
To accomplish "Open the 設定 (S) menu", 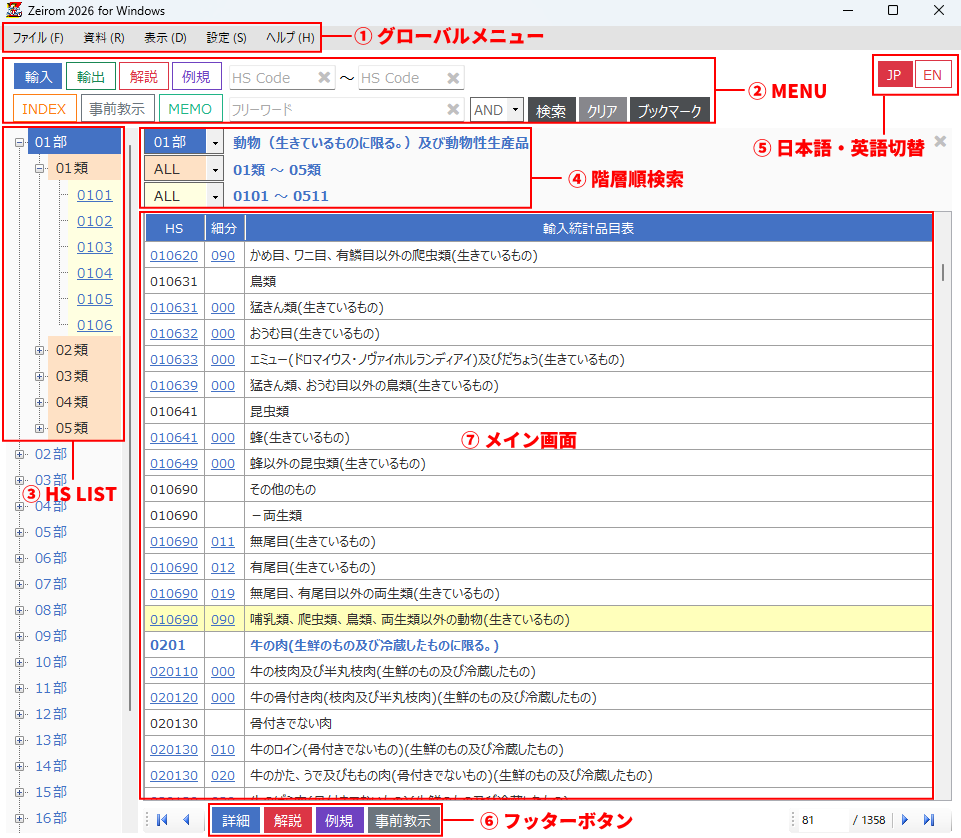I will point(226,38).
